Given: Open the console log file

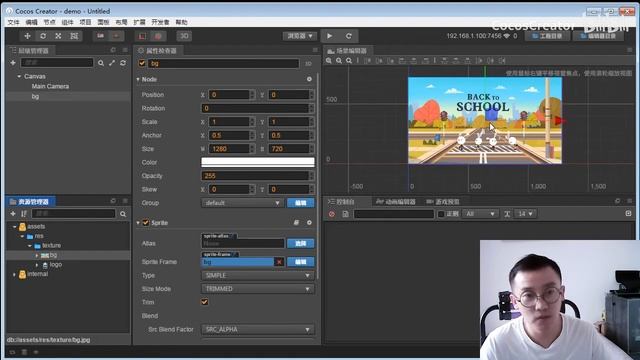Looking at the screenshot, I should (x=345, y=214).
